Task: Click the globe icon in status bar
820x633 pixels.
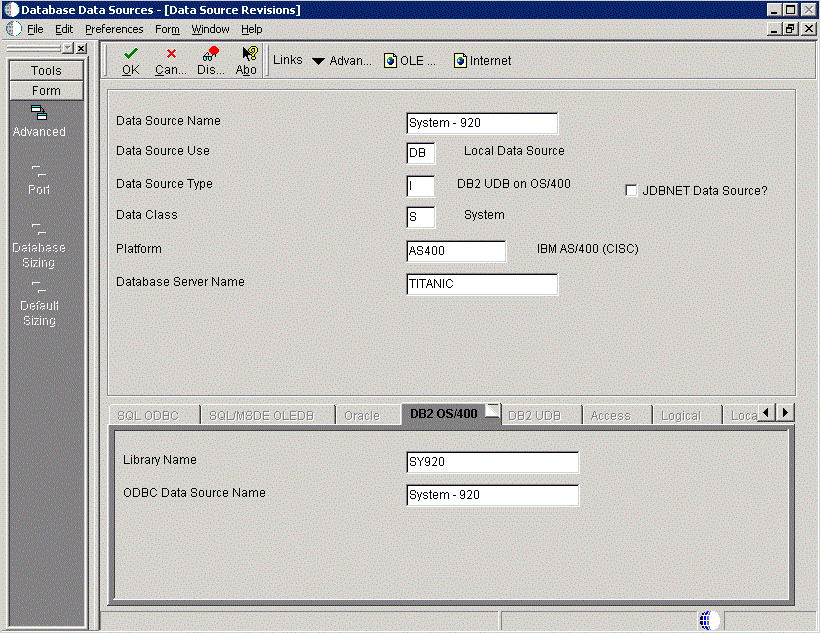Action: pos(709,620)
